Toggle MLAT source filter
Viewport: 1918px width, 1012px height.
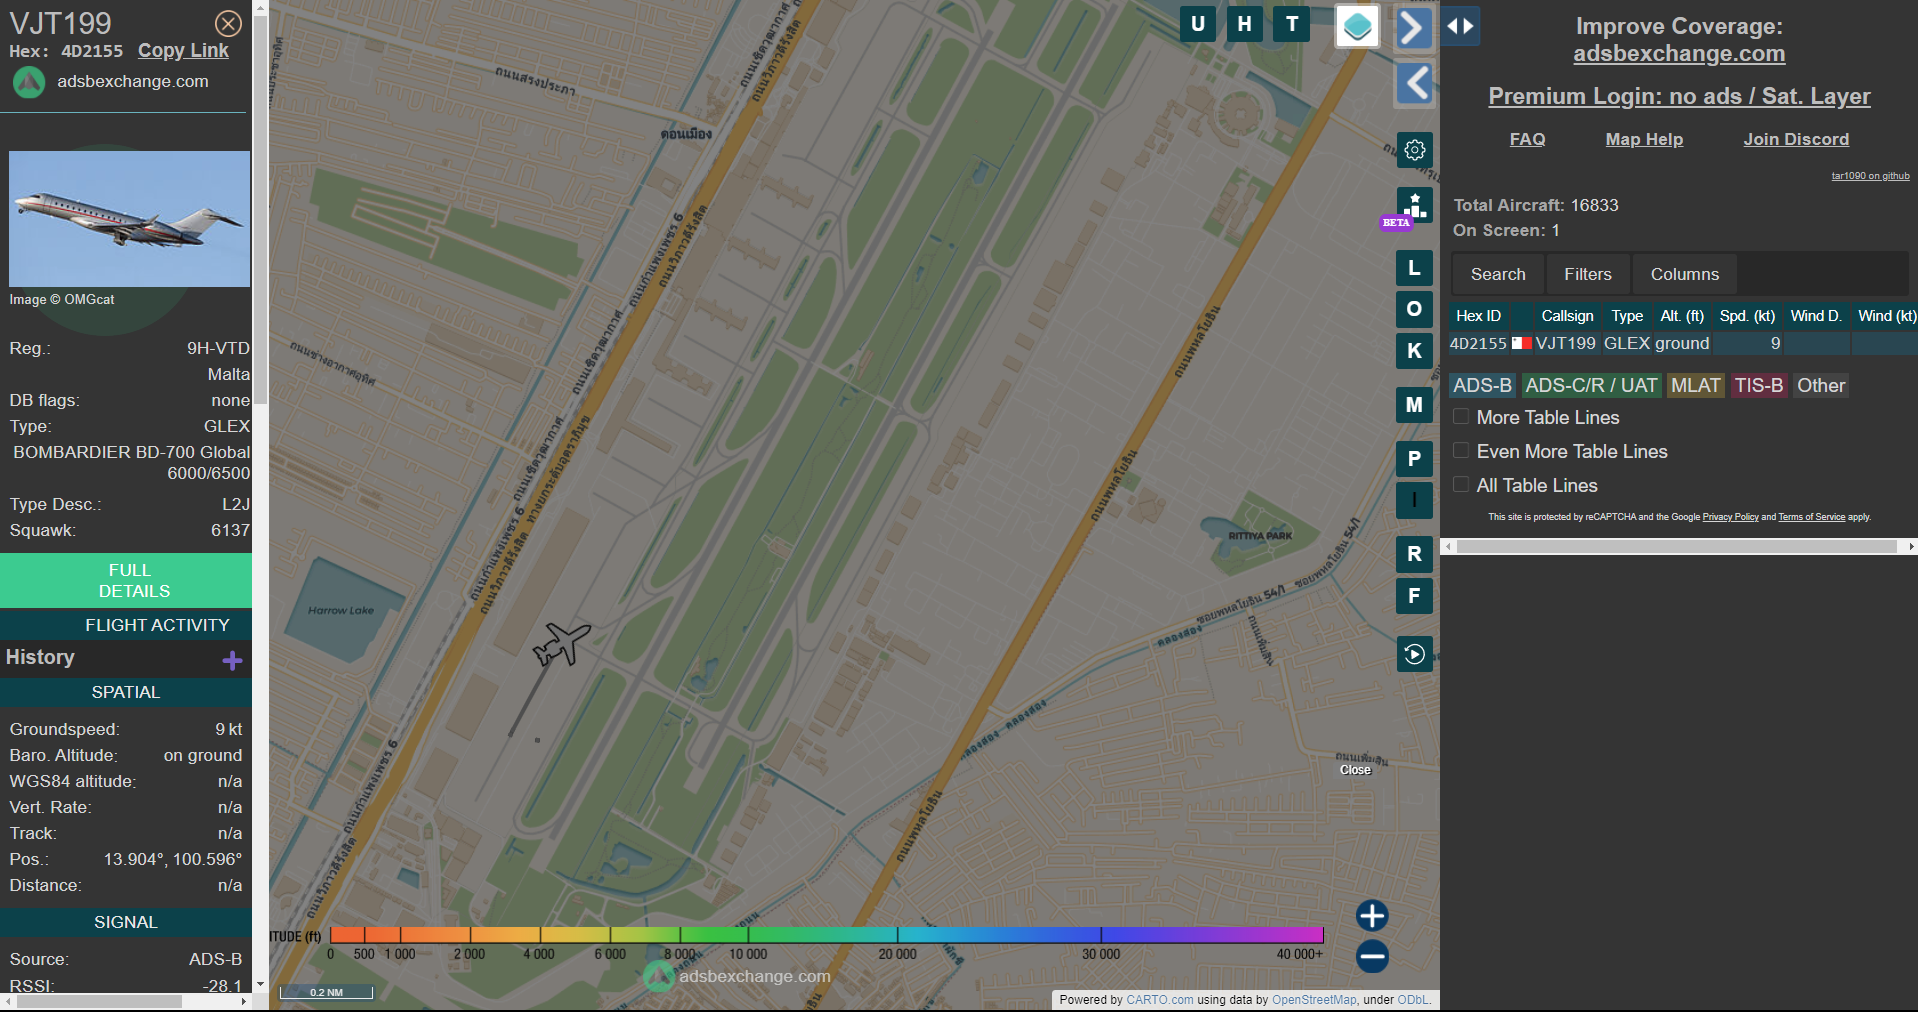(1695, 385)
